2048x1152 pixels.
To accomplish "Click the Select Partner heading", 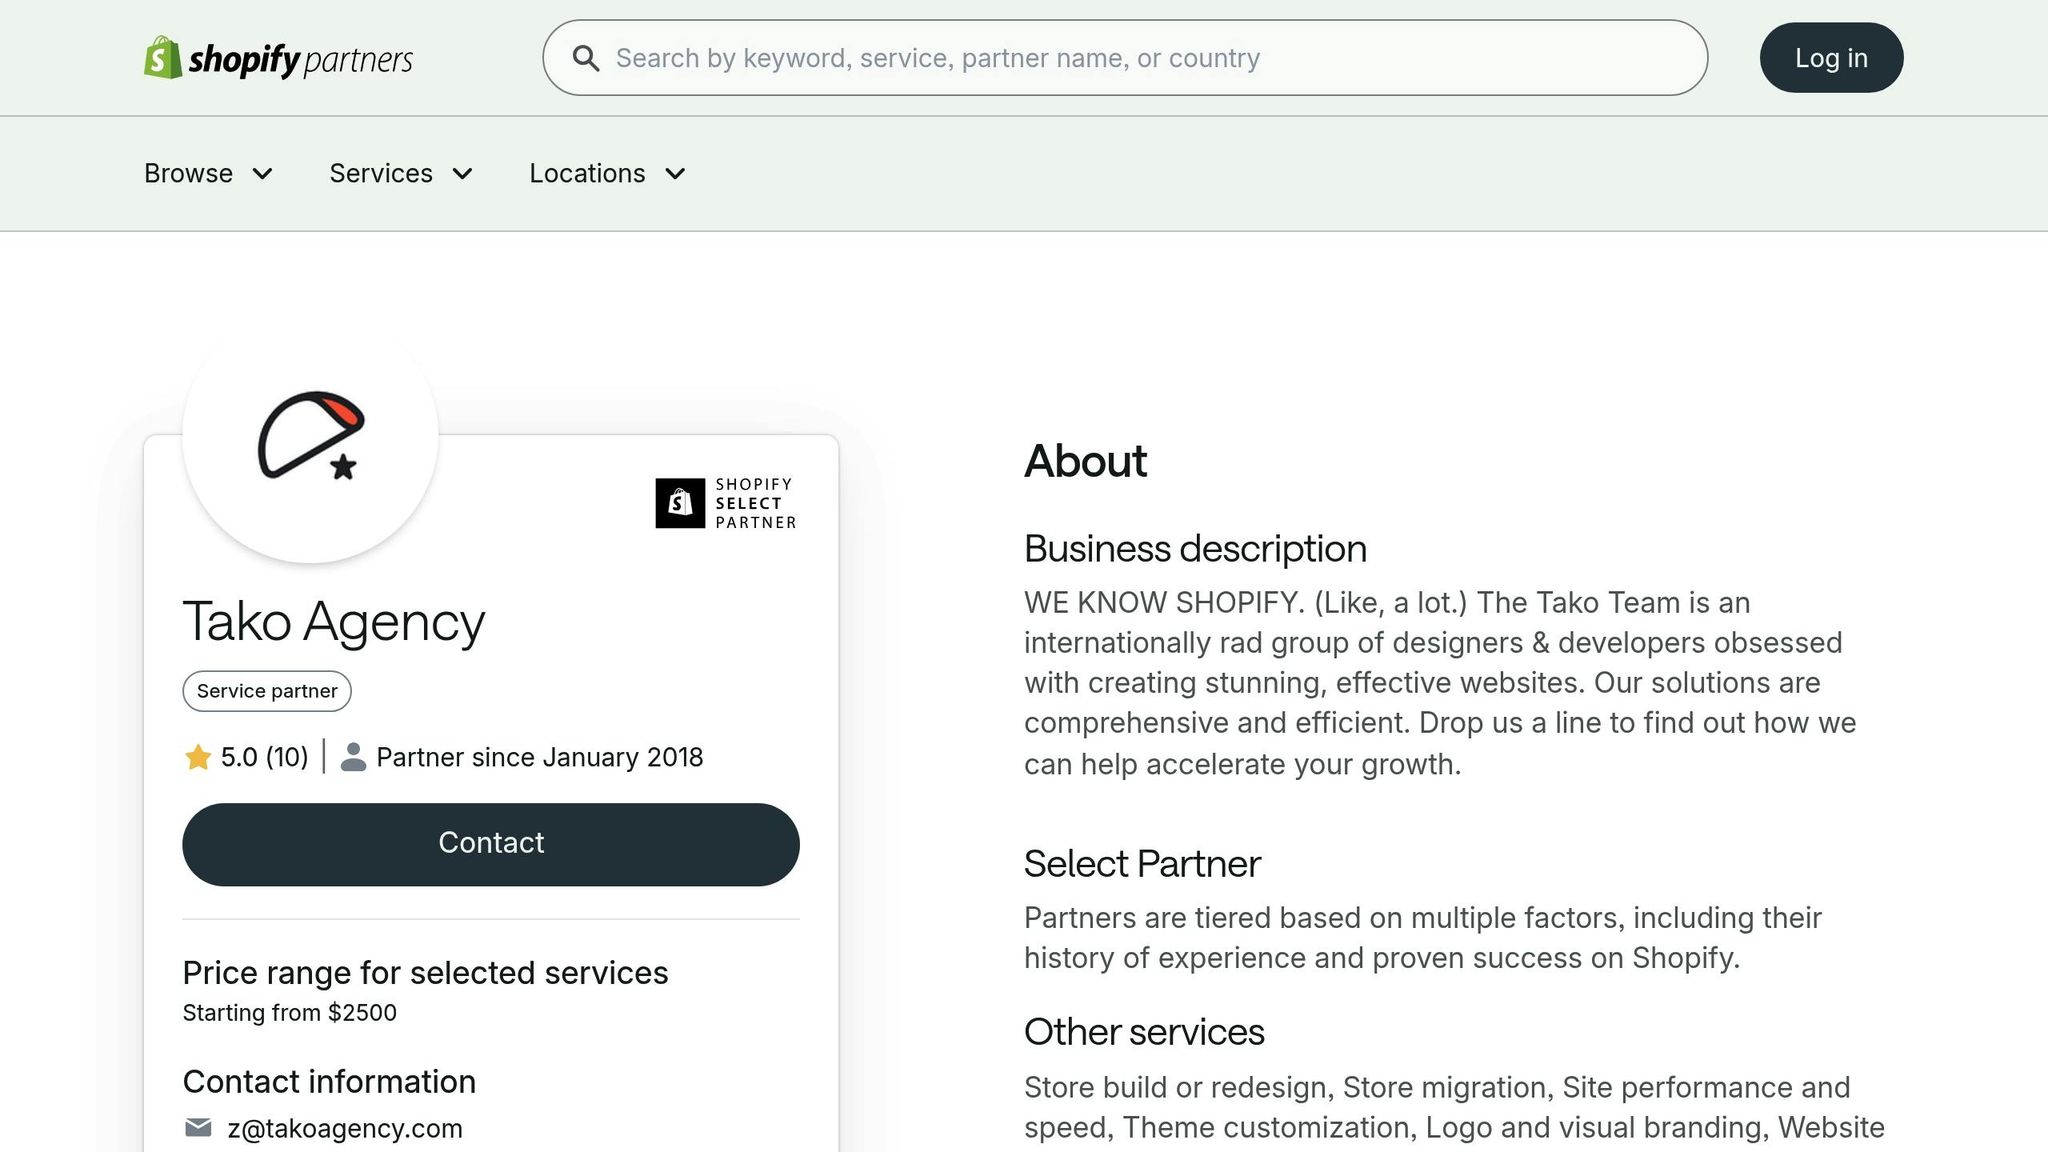I will click(1142, 864).
